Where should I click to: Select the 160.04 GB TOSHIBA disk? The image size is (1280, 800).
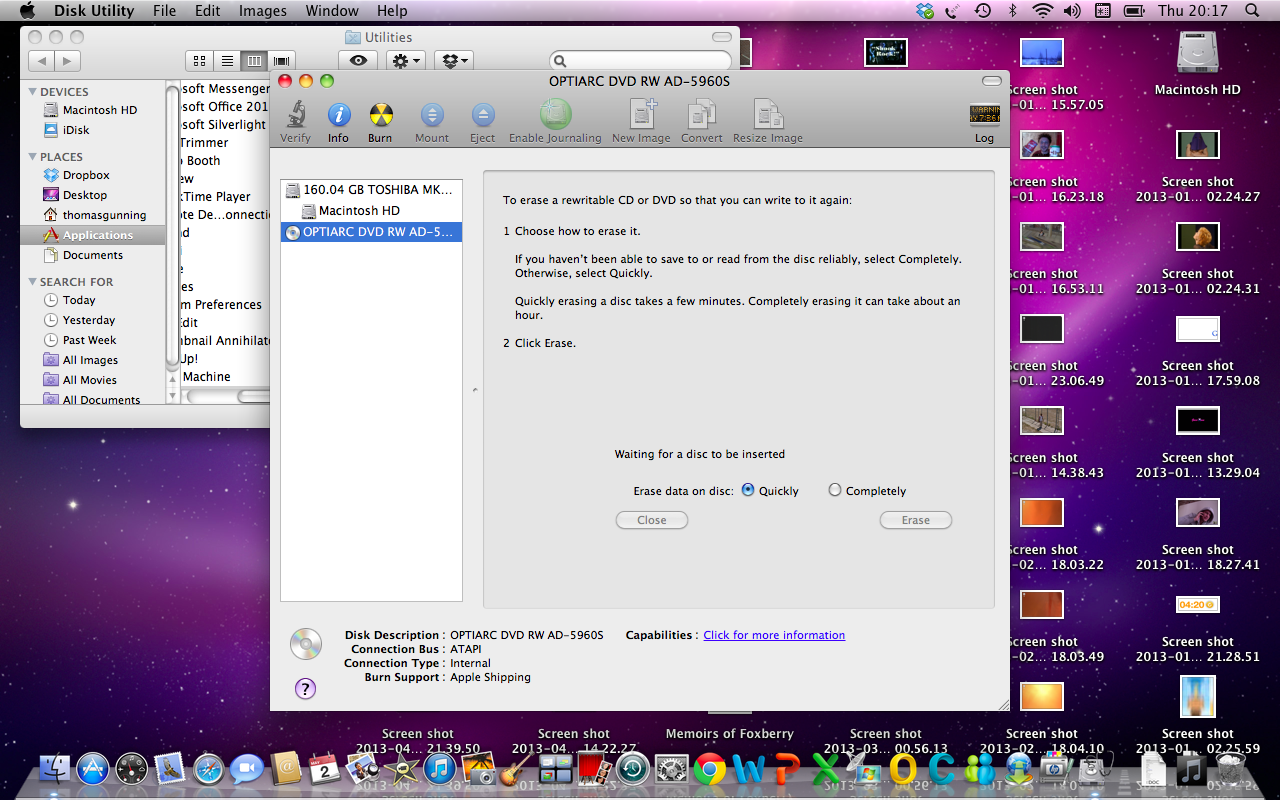[371, 190]
